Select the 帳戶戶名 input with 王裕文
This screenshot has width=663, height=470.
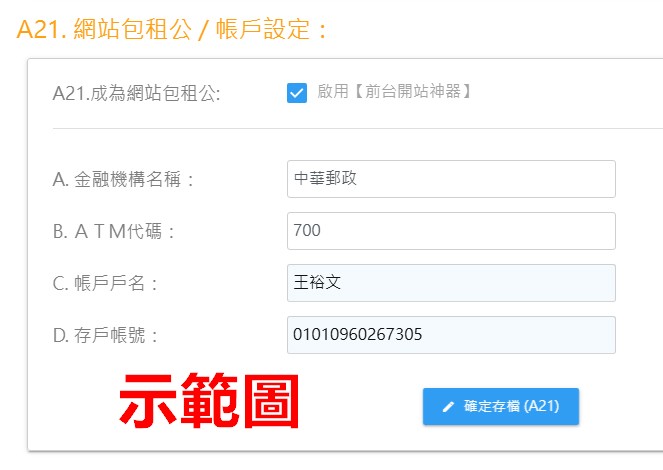[451, 283]
